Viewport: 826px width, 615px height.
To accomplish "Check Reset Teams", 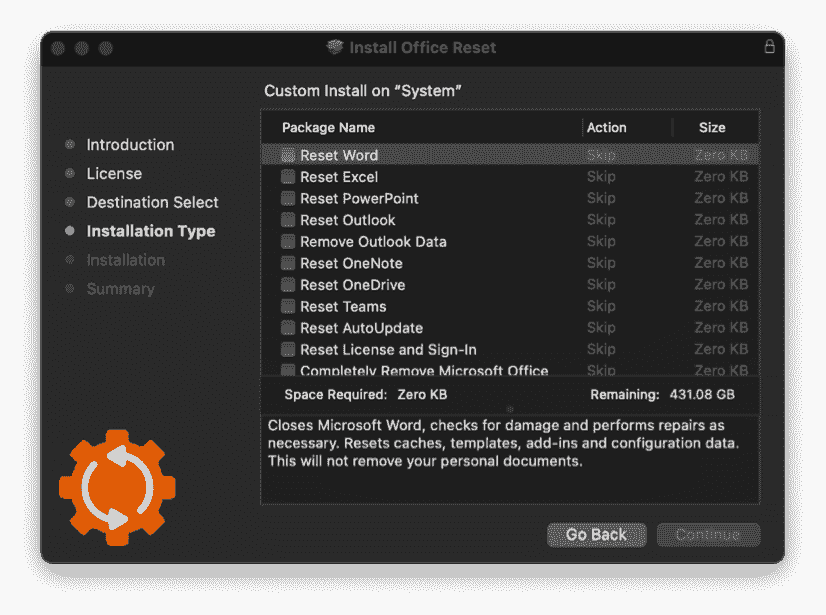I will point(286,306).
